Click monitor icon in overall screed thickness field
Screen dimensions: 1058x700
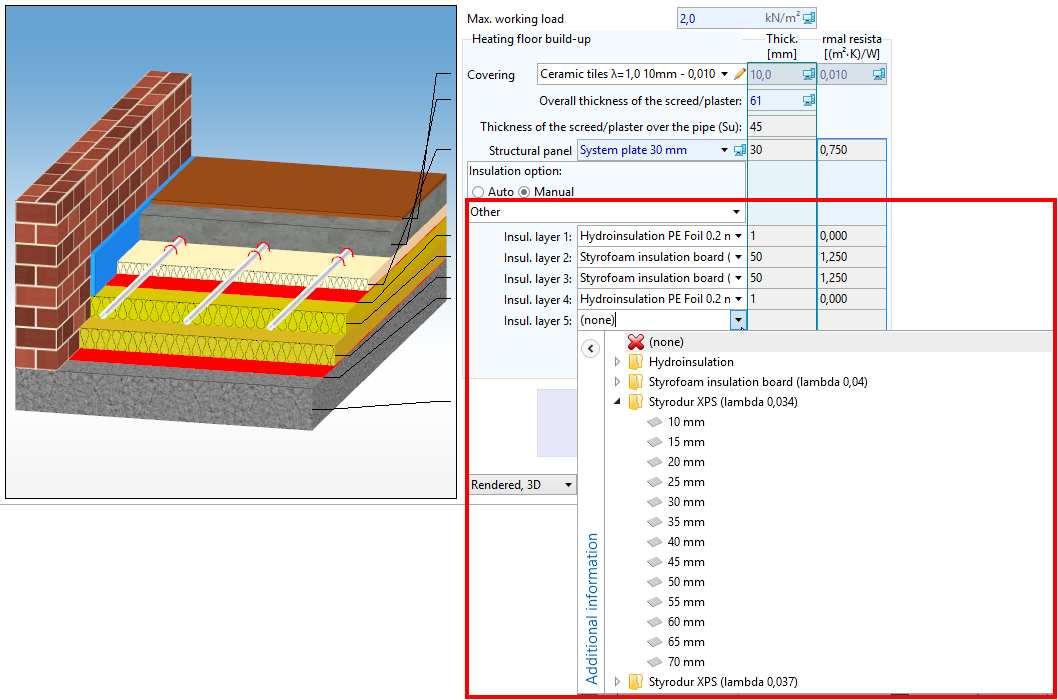tap(808, 100)
